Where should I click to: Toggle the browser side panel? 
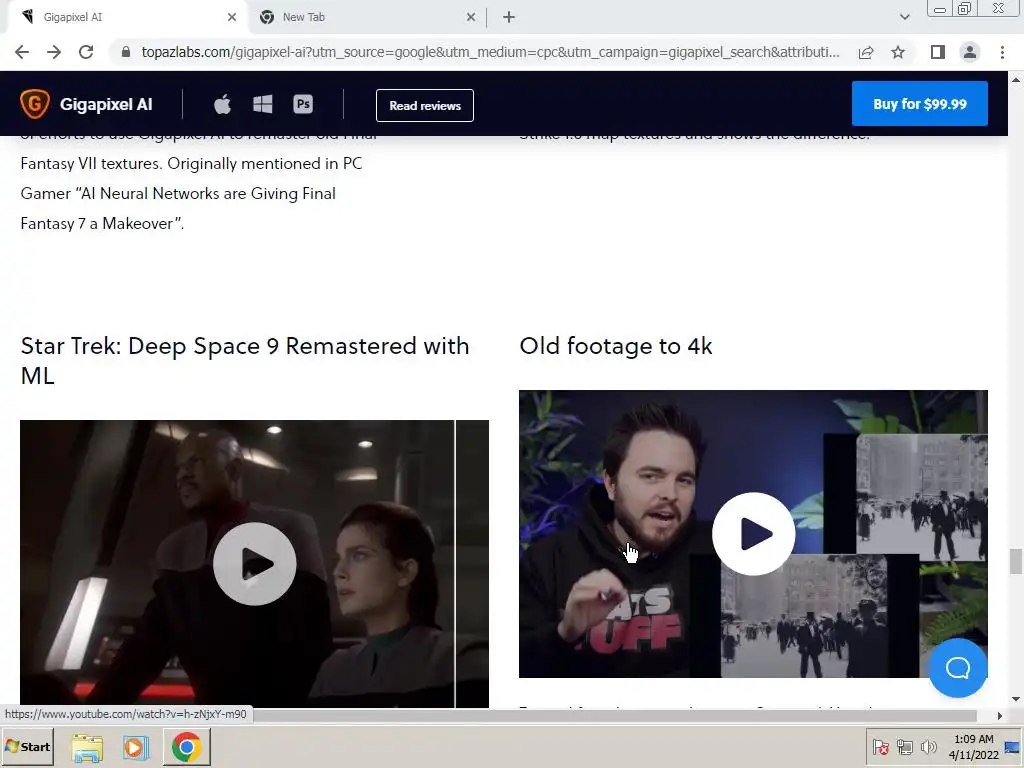938,52
